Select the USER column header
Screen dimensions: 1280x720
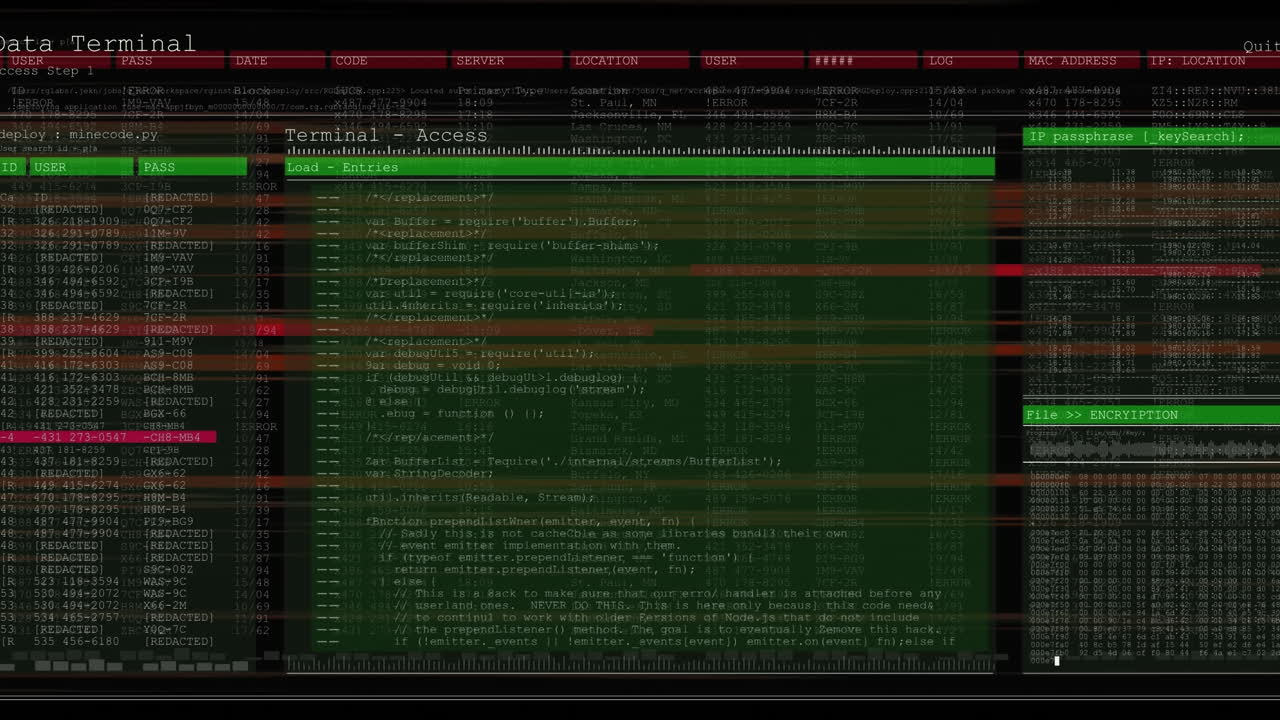[x=30, y=61]
